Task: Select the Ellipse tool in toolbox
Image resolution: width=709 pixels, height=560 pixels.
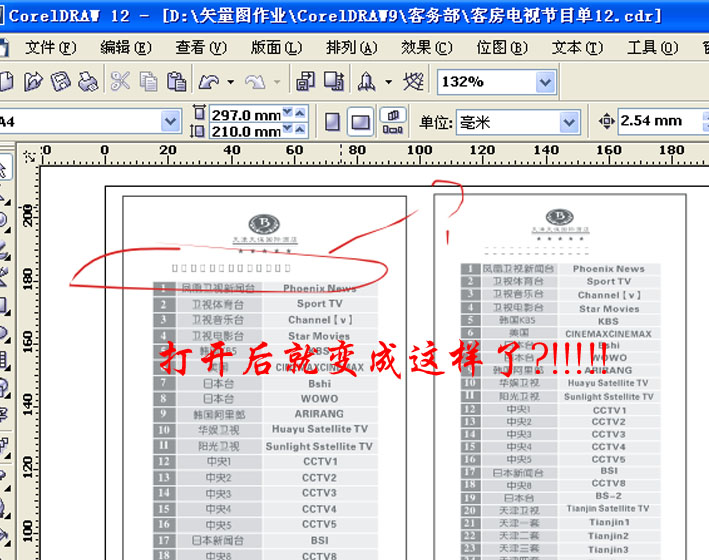Action: pyautogui.click(x=4, y=334)
